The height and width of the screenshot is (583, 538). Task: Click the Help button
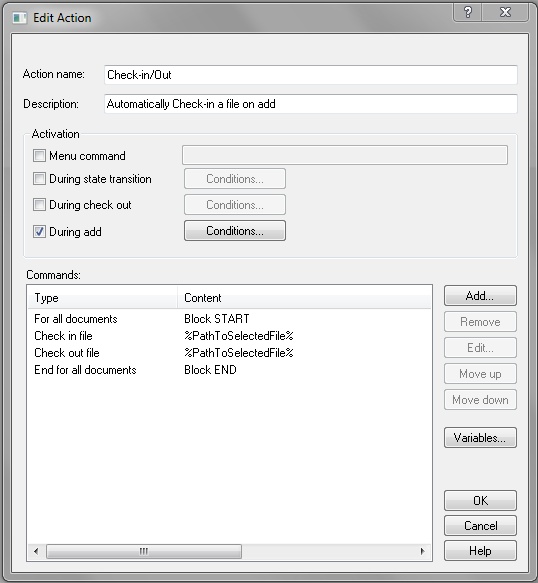click(480, 551)
